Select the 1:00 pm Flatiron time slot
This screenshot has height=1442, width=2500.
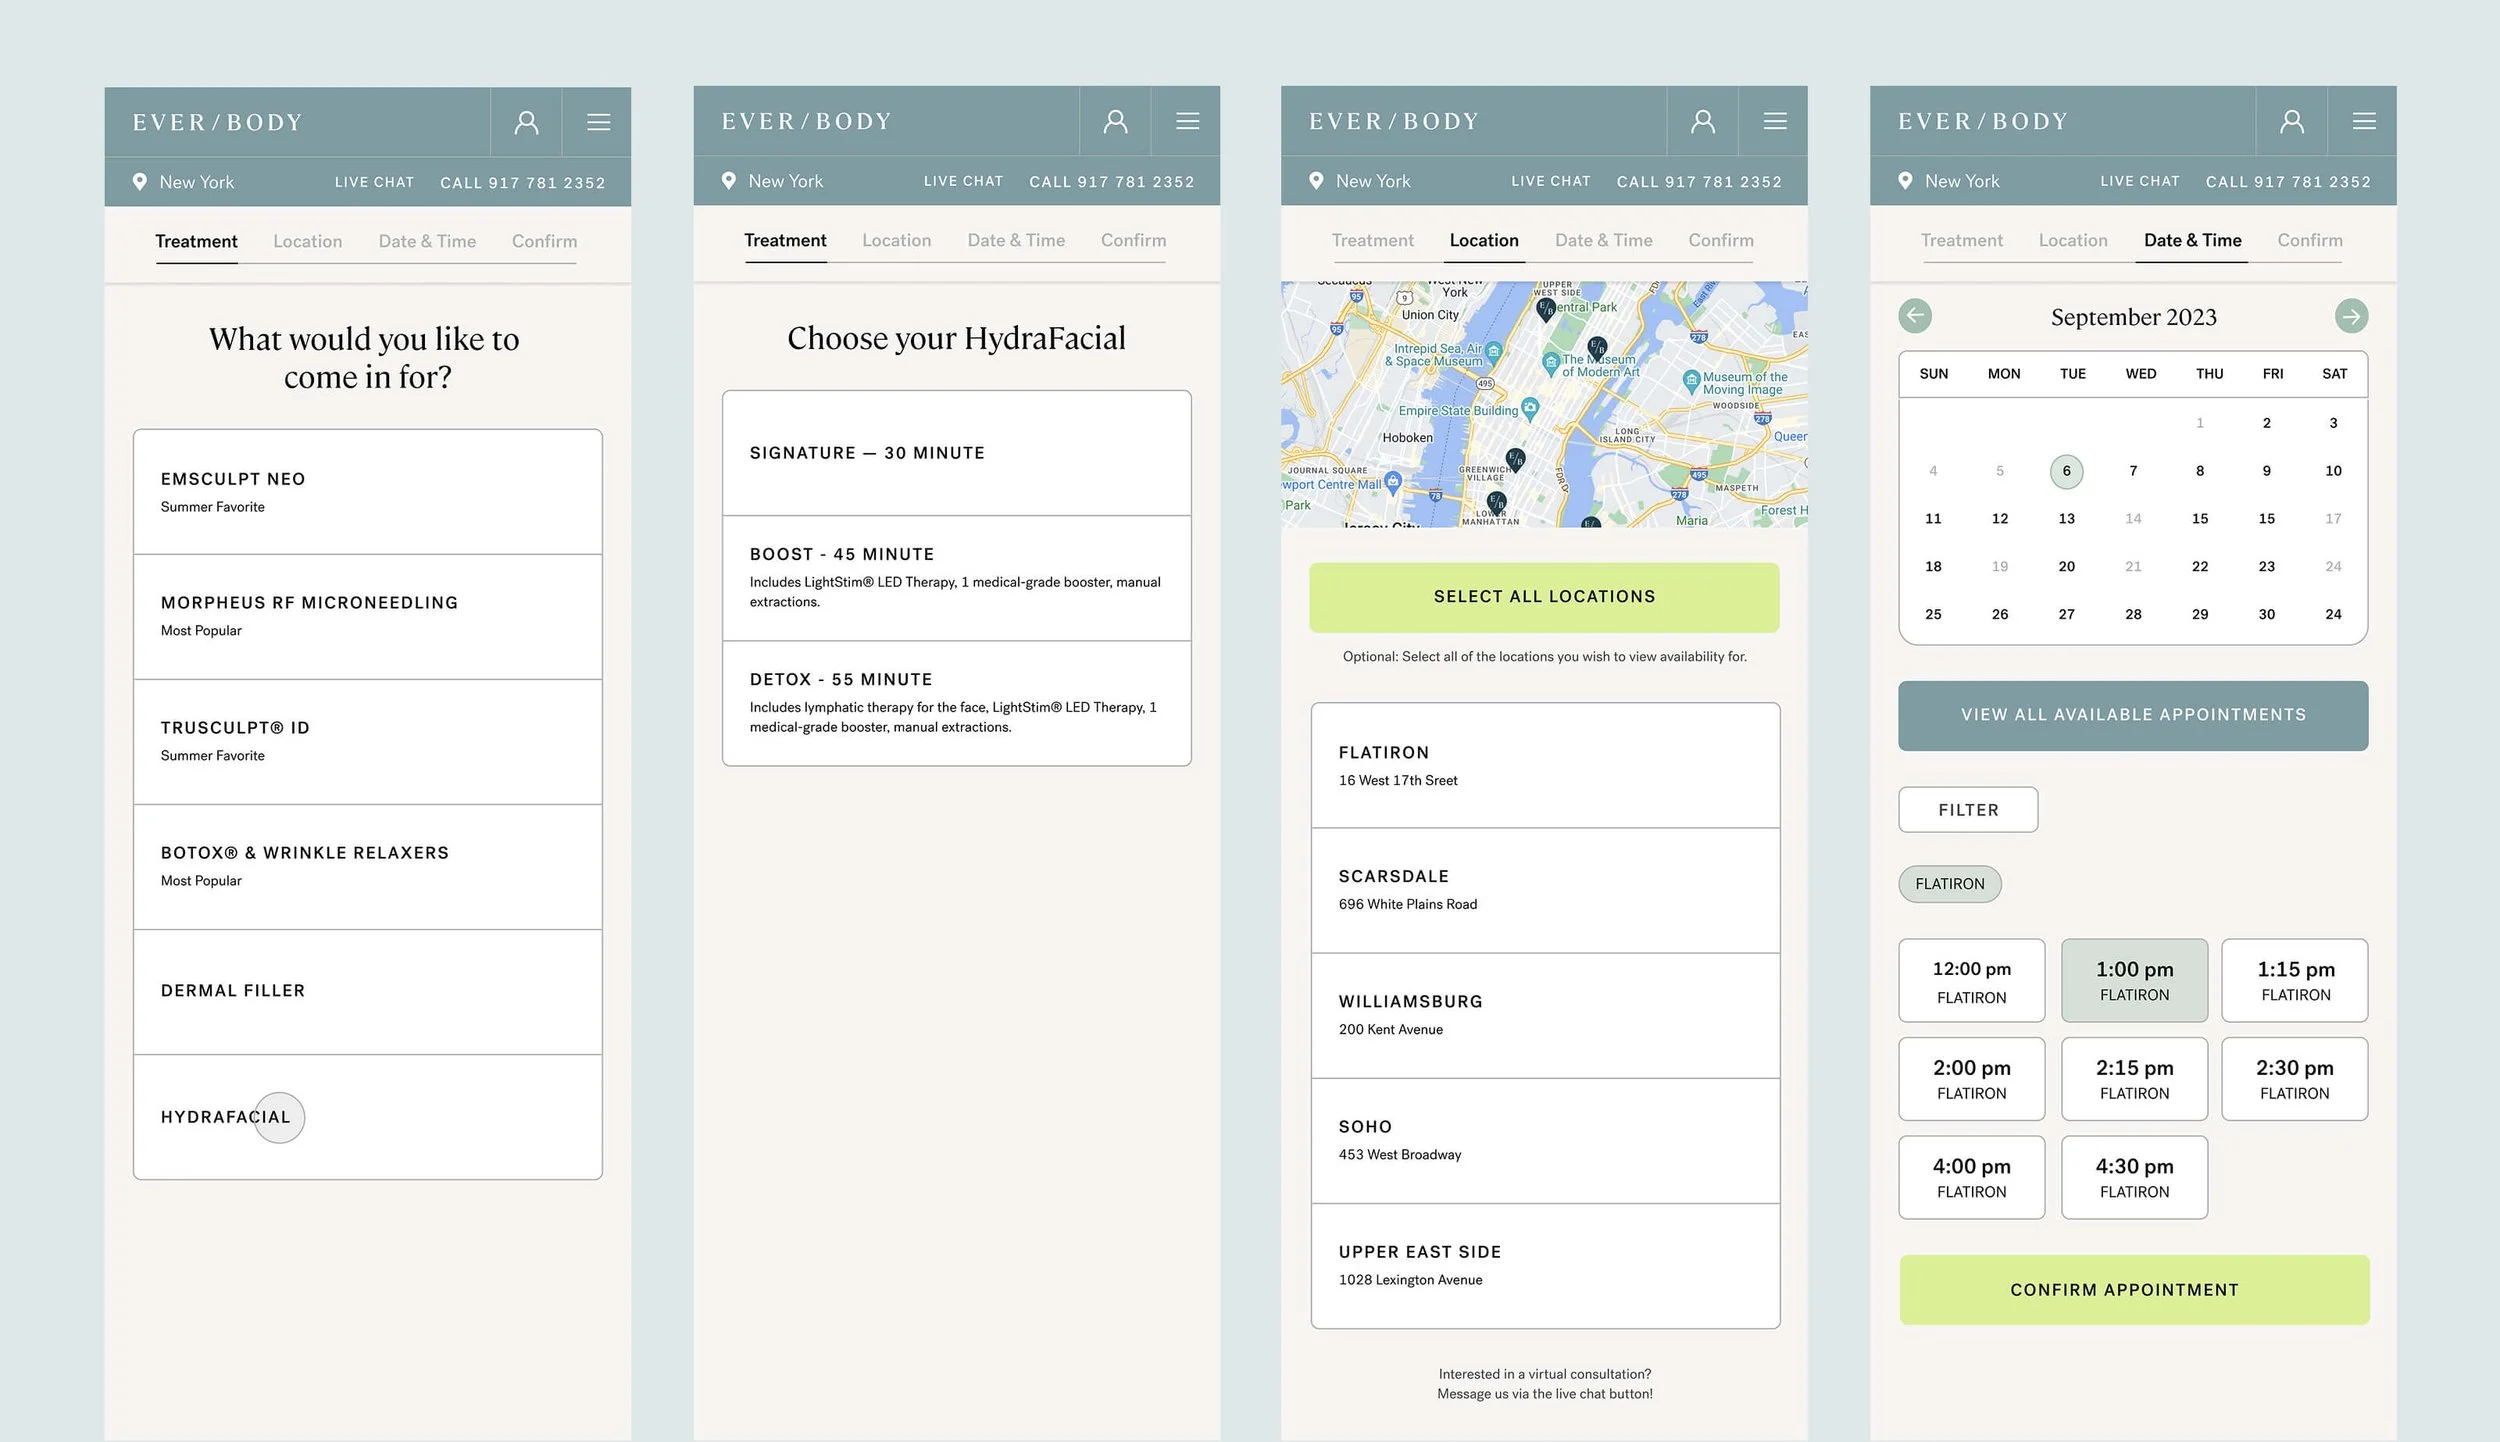2134,980
